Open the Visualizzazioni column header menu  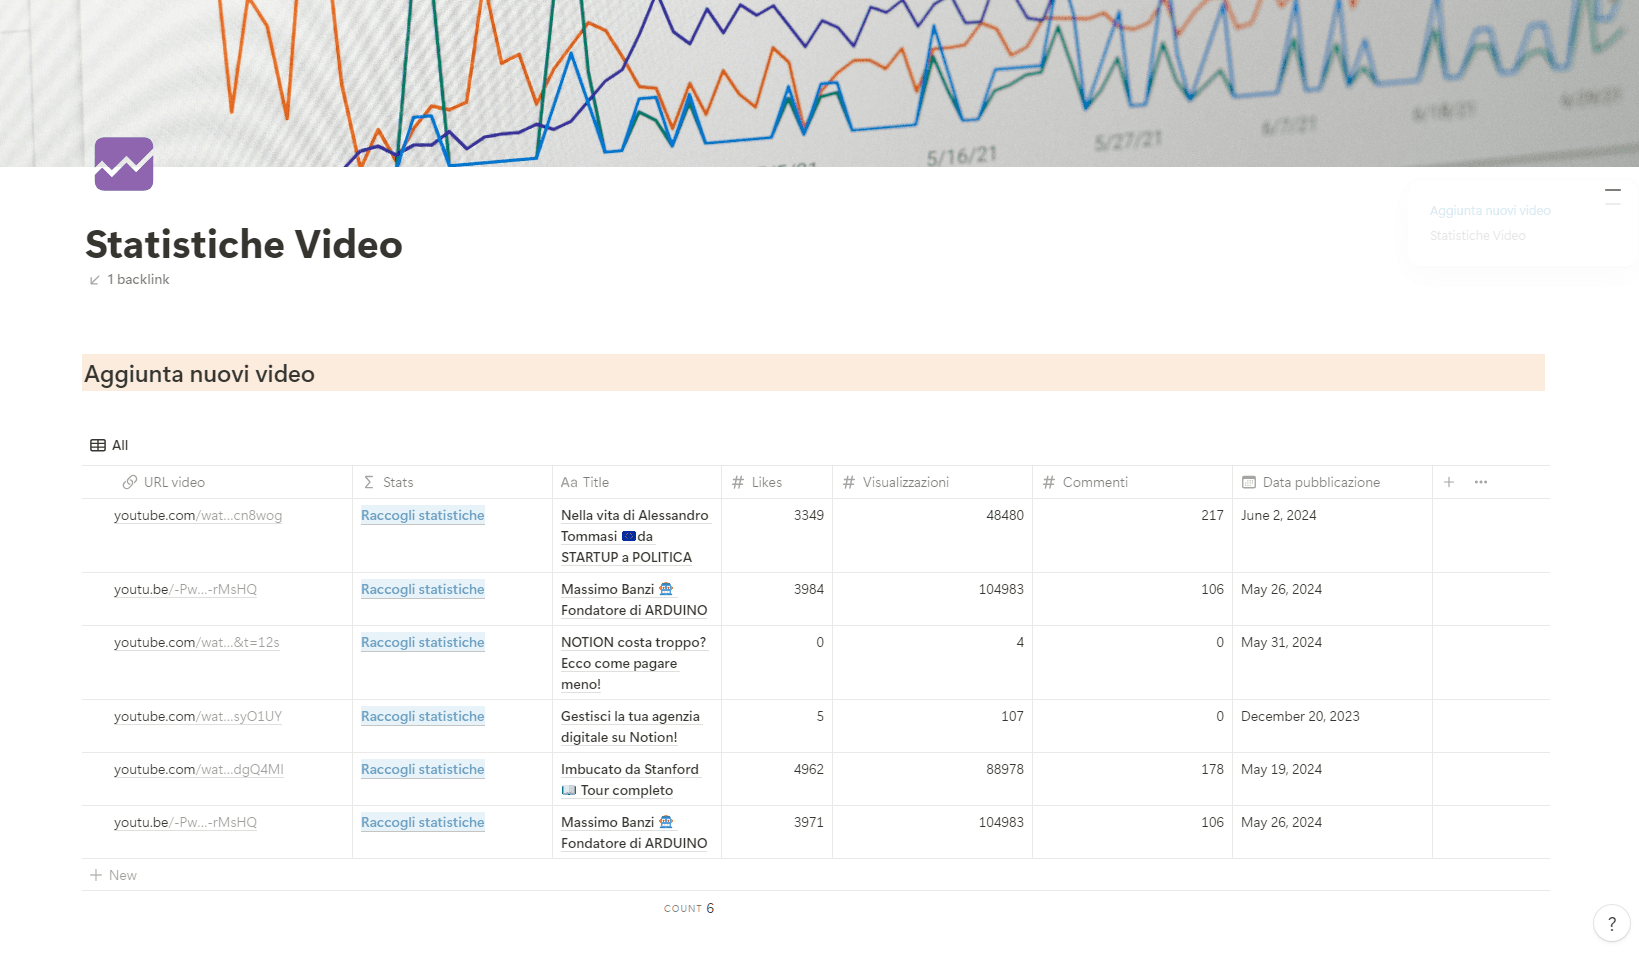tap(903, 481)
